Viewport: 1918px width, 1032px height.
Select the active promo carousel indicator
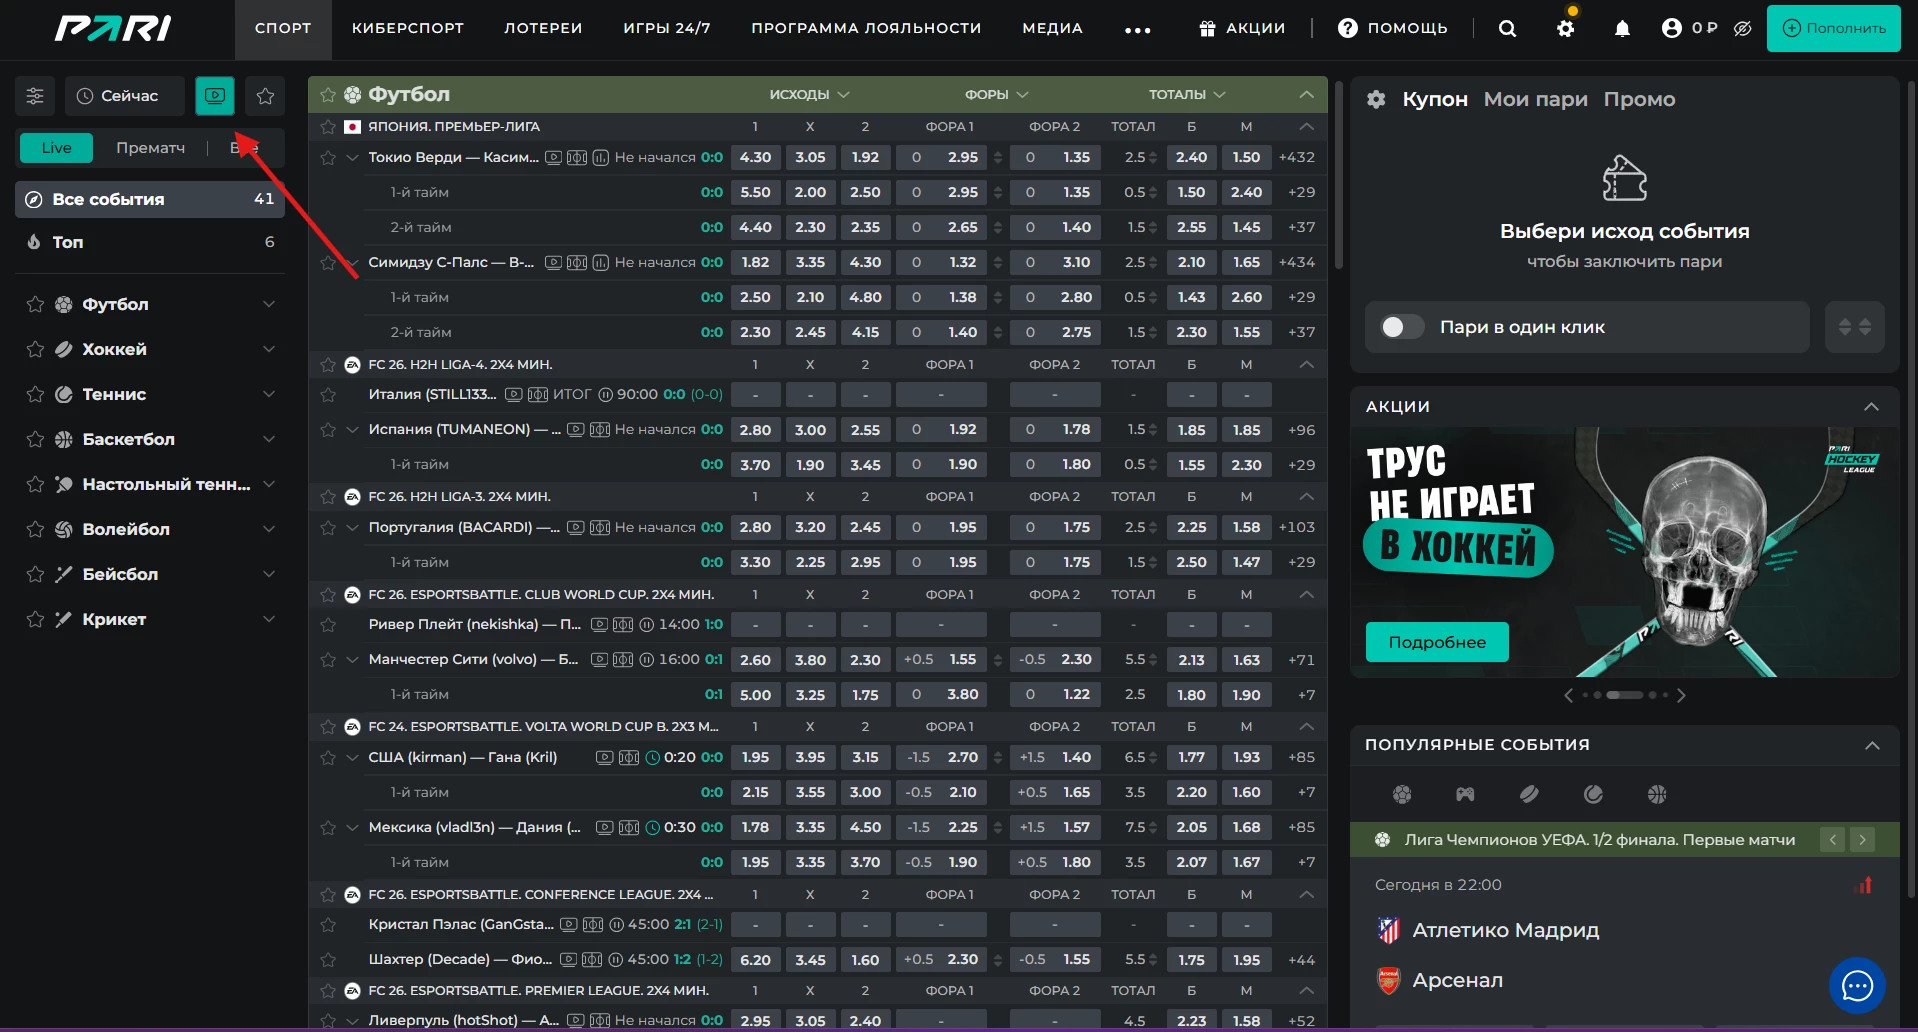pyautogui.click(x=1624, y=695)
